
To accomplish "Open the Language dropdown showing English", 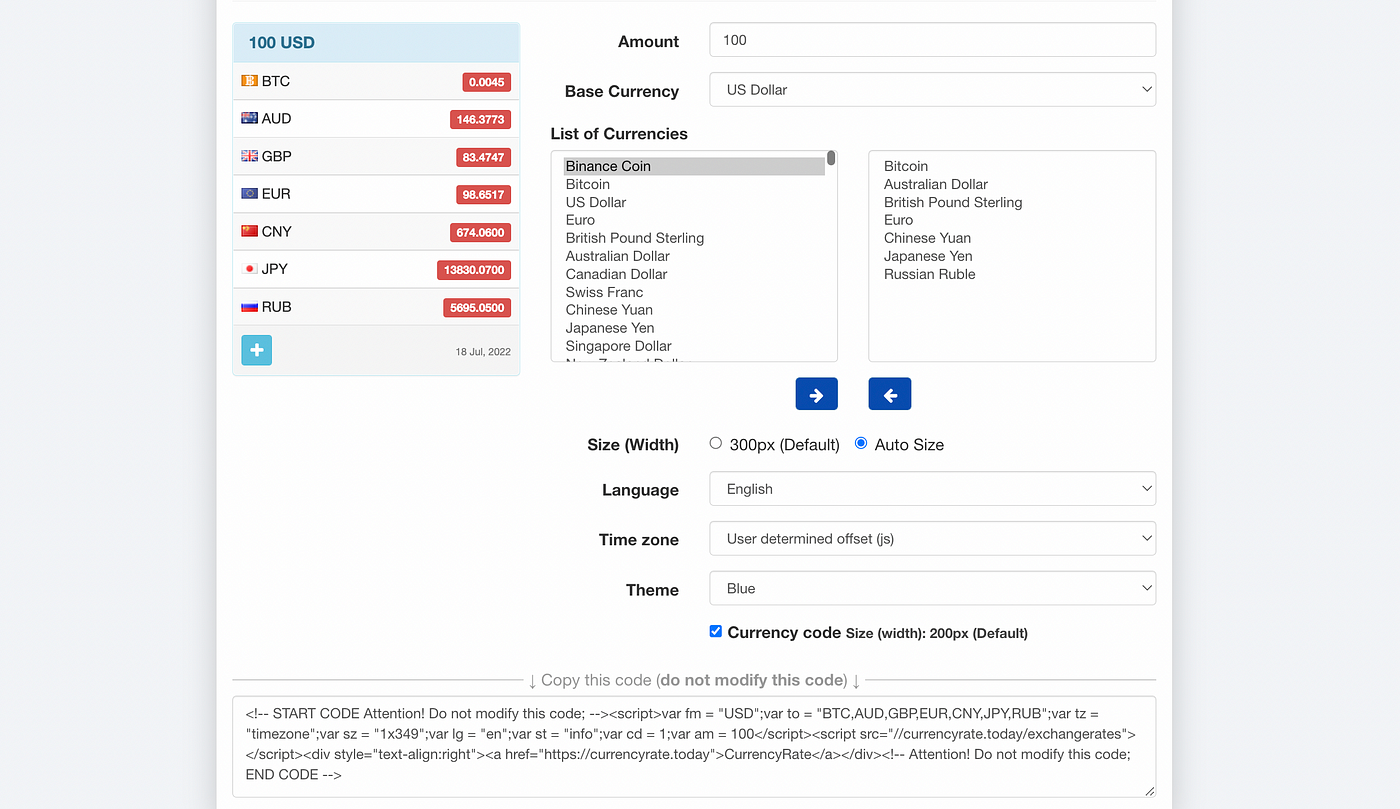I will click(932, 489).
